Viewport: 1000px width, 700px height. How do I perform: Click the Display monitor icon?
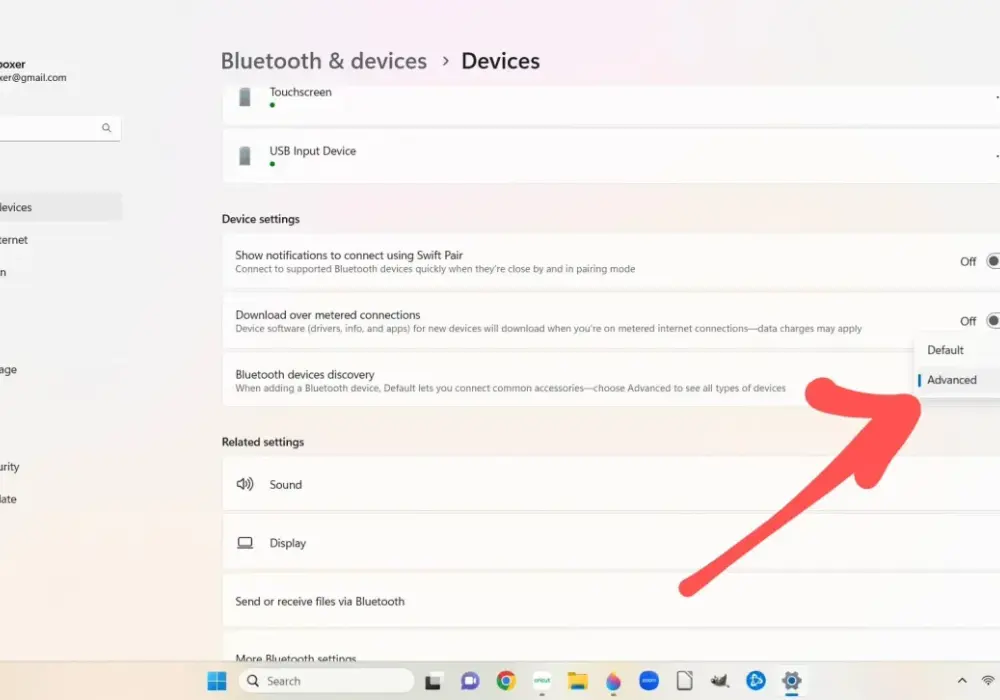tap(245, 543)
